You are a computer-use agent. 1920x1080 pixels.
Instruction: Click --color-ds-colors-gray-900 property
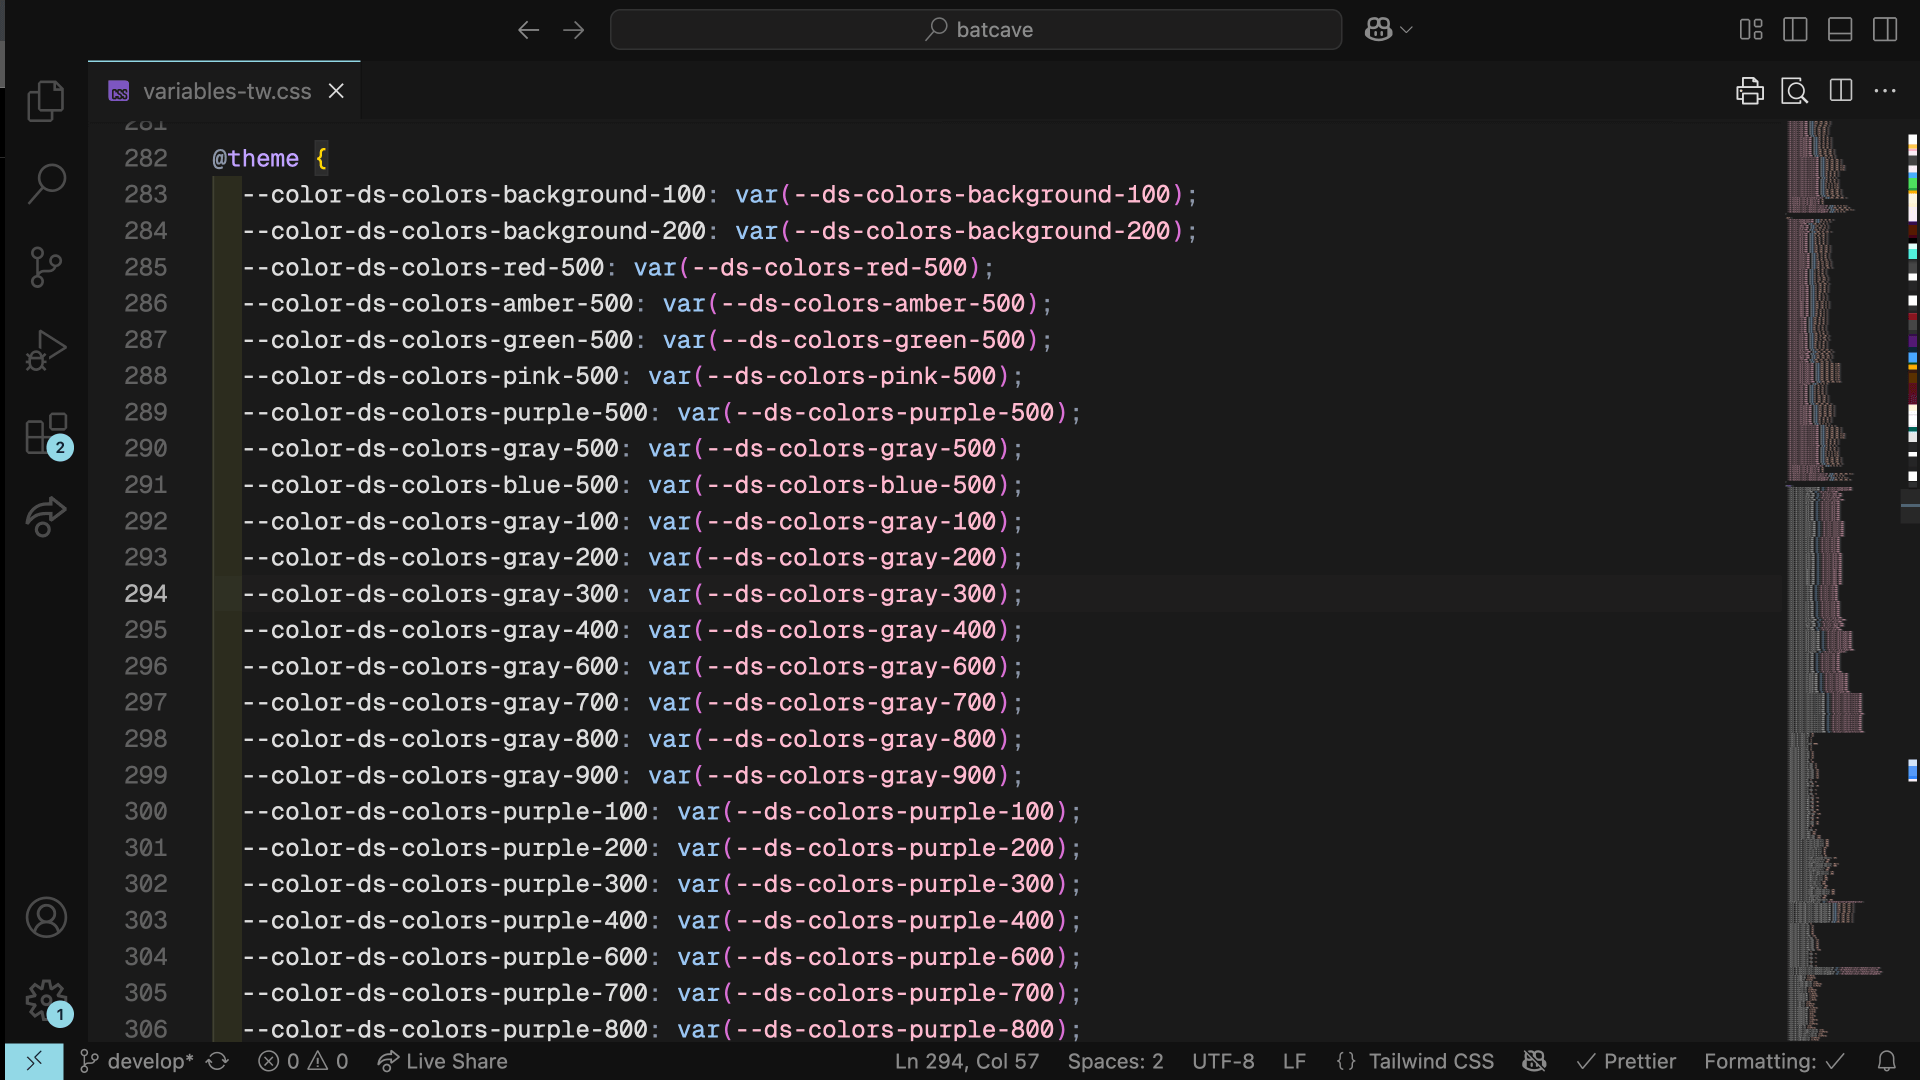tap(431, 775)
